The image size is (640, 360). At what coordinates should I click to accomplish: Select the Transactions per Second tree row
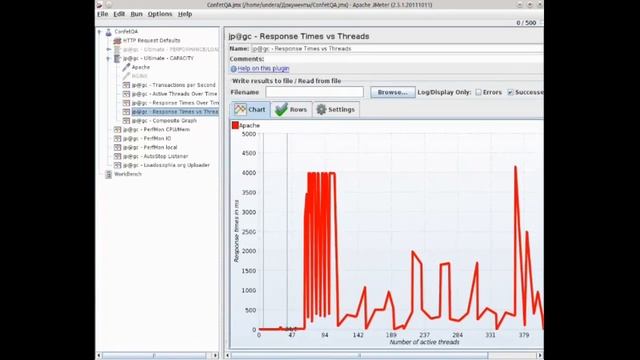tap(173, 85)
